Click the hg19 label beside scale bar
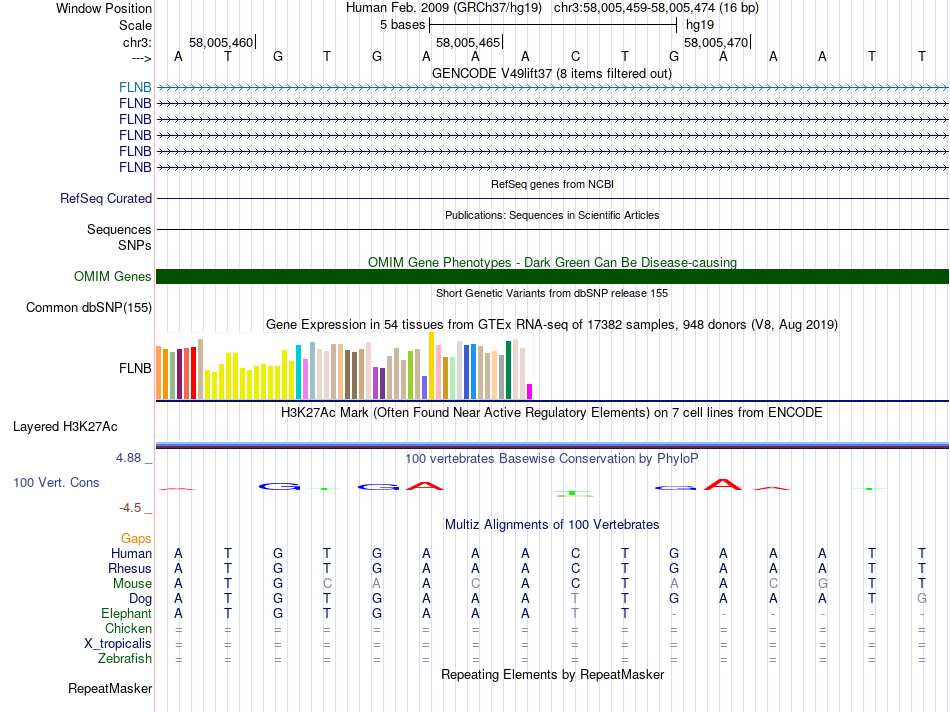950x712 pixels. click(x=700, y=25)
